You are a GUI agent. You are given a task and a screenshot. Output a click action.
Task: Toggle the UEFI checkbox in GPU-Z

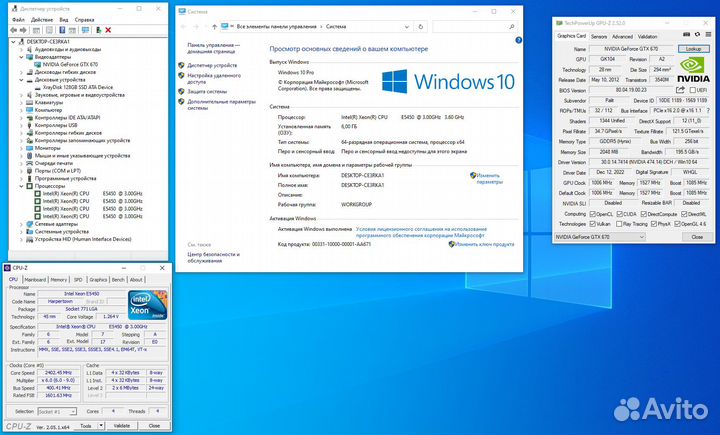coord(692,90)
